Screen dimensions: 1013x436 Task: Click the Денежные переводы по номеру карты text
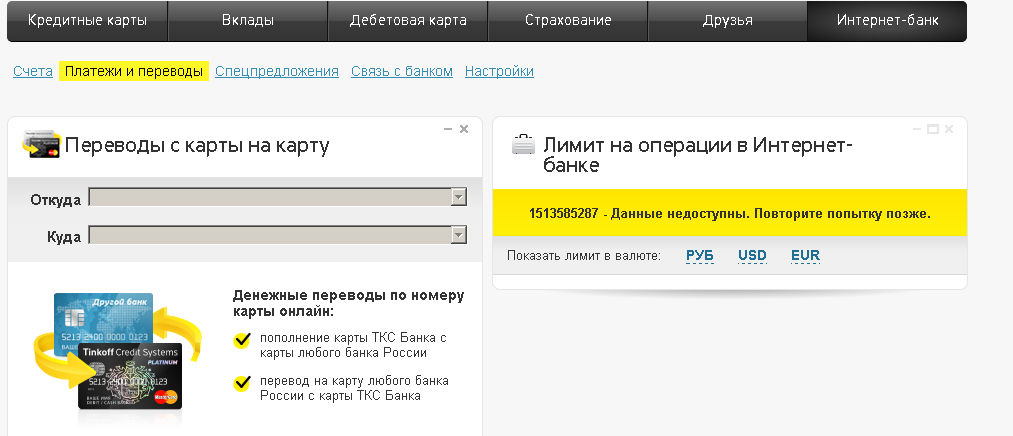click(x=348, y=304)
